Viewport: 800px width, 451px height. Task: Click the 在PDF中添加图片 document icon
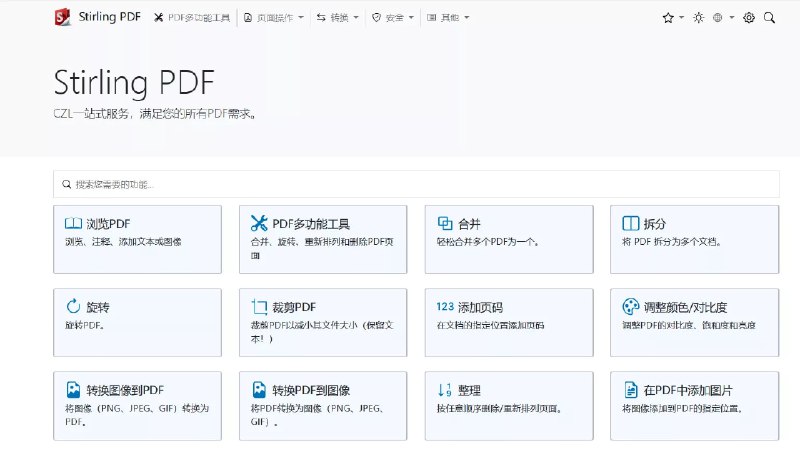[x=631, y=390]
